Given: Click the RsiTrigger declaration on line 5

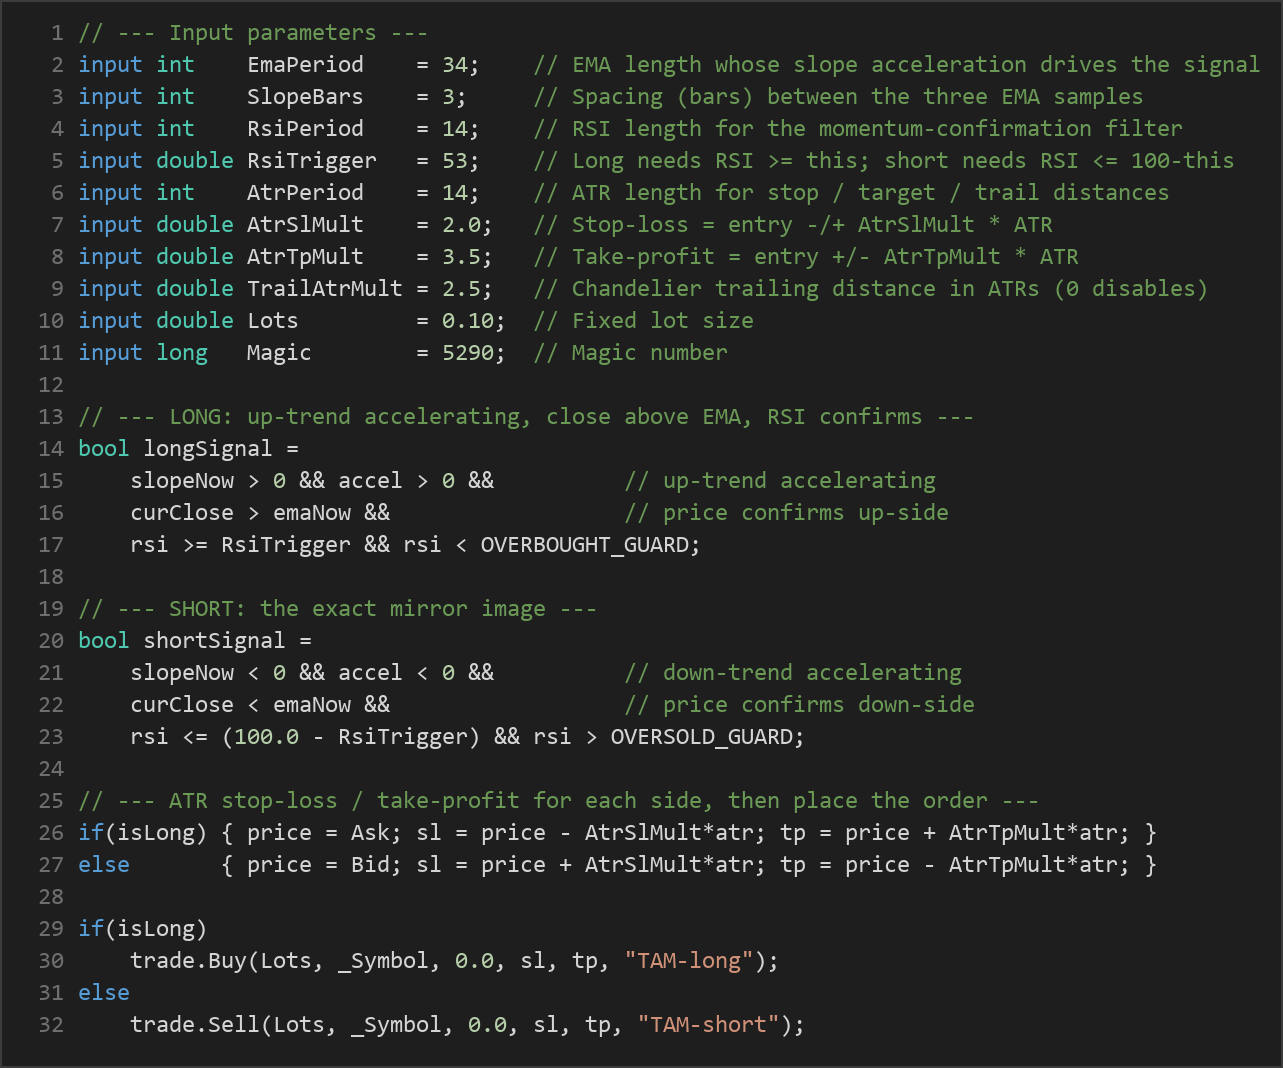Looking at the screenshot, I should coord(312,161).
